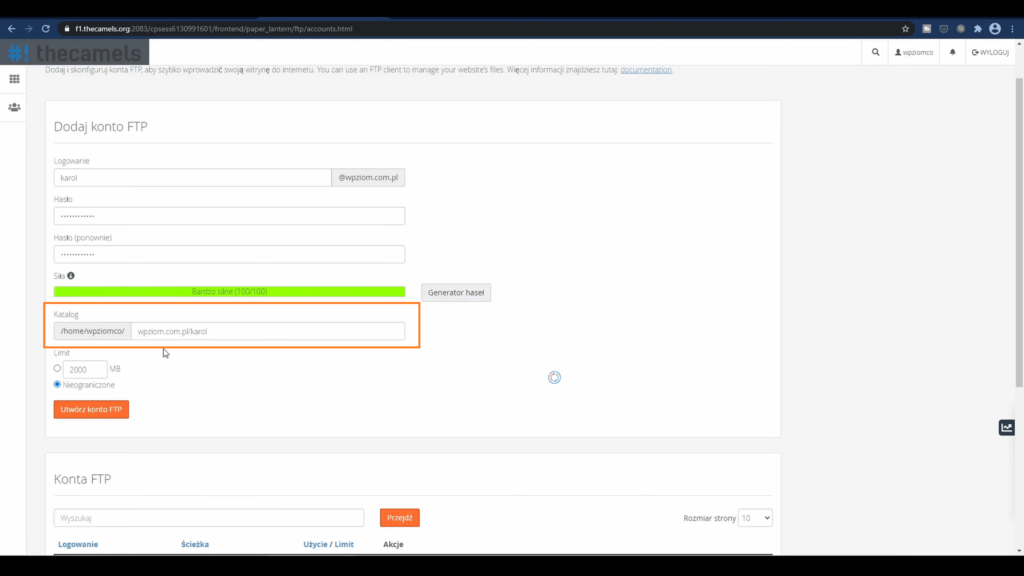Open the wpziomco user menu

pos(914,52)
